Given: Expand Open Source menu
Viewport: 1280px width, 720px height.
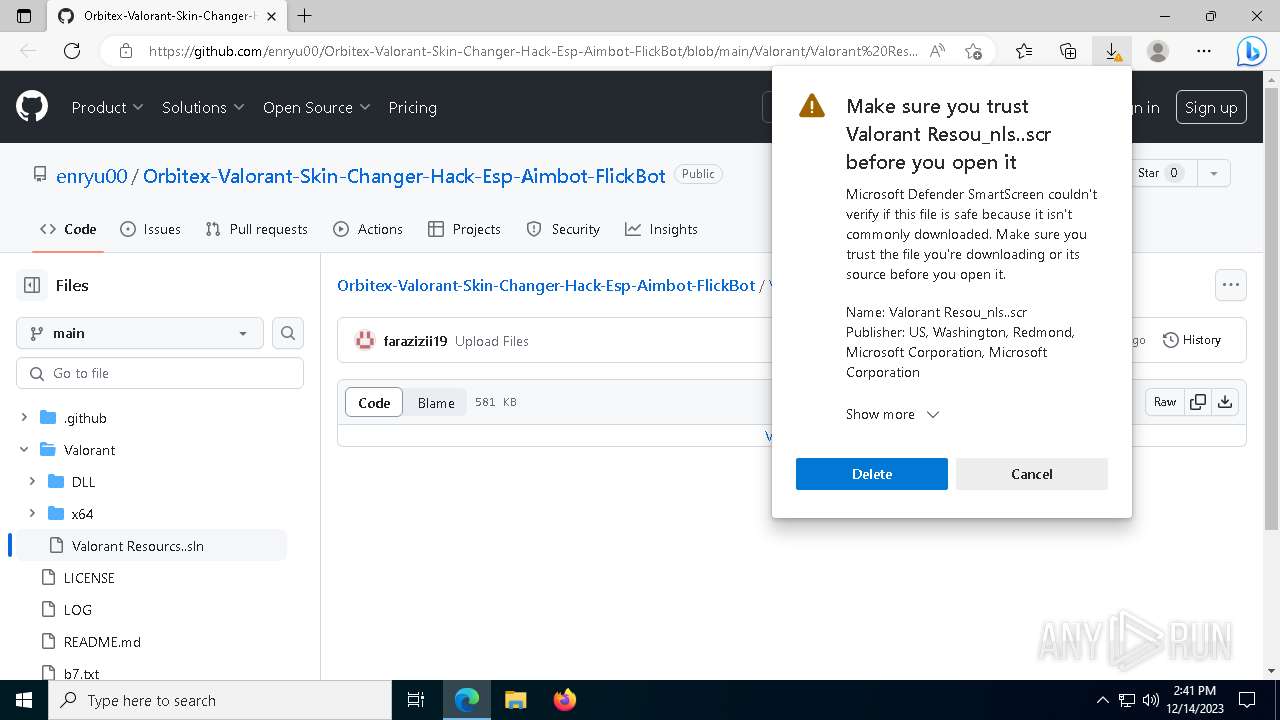Looking at the screenshot, I should pyautogui.click(x=316, y=107).
